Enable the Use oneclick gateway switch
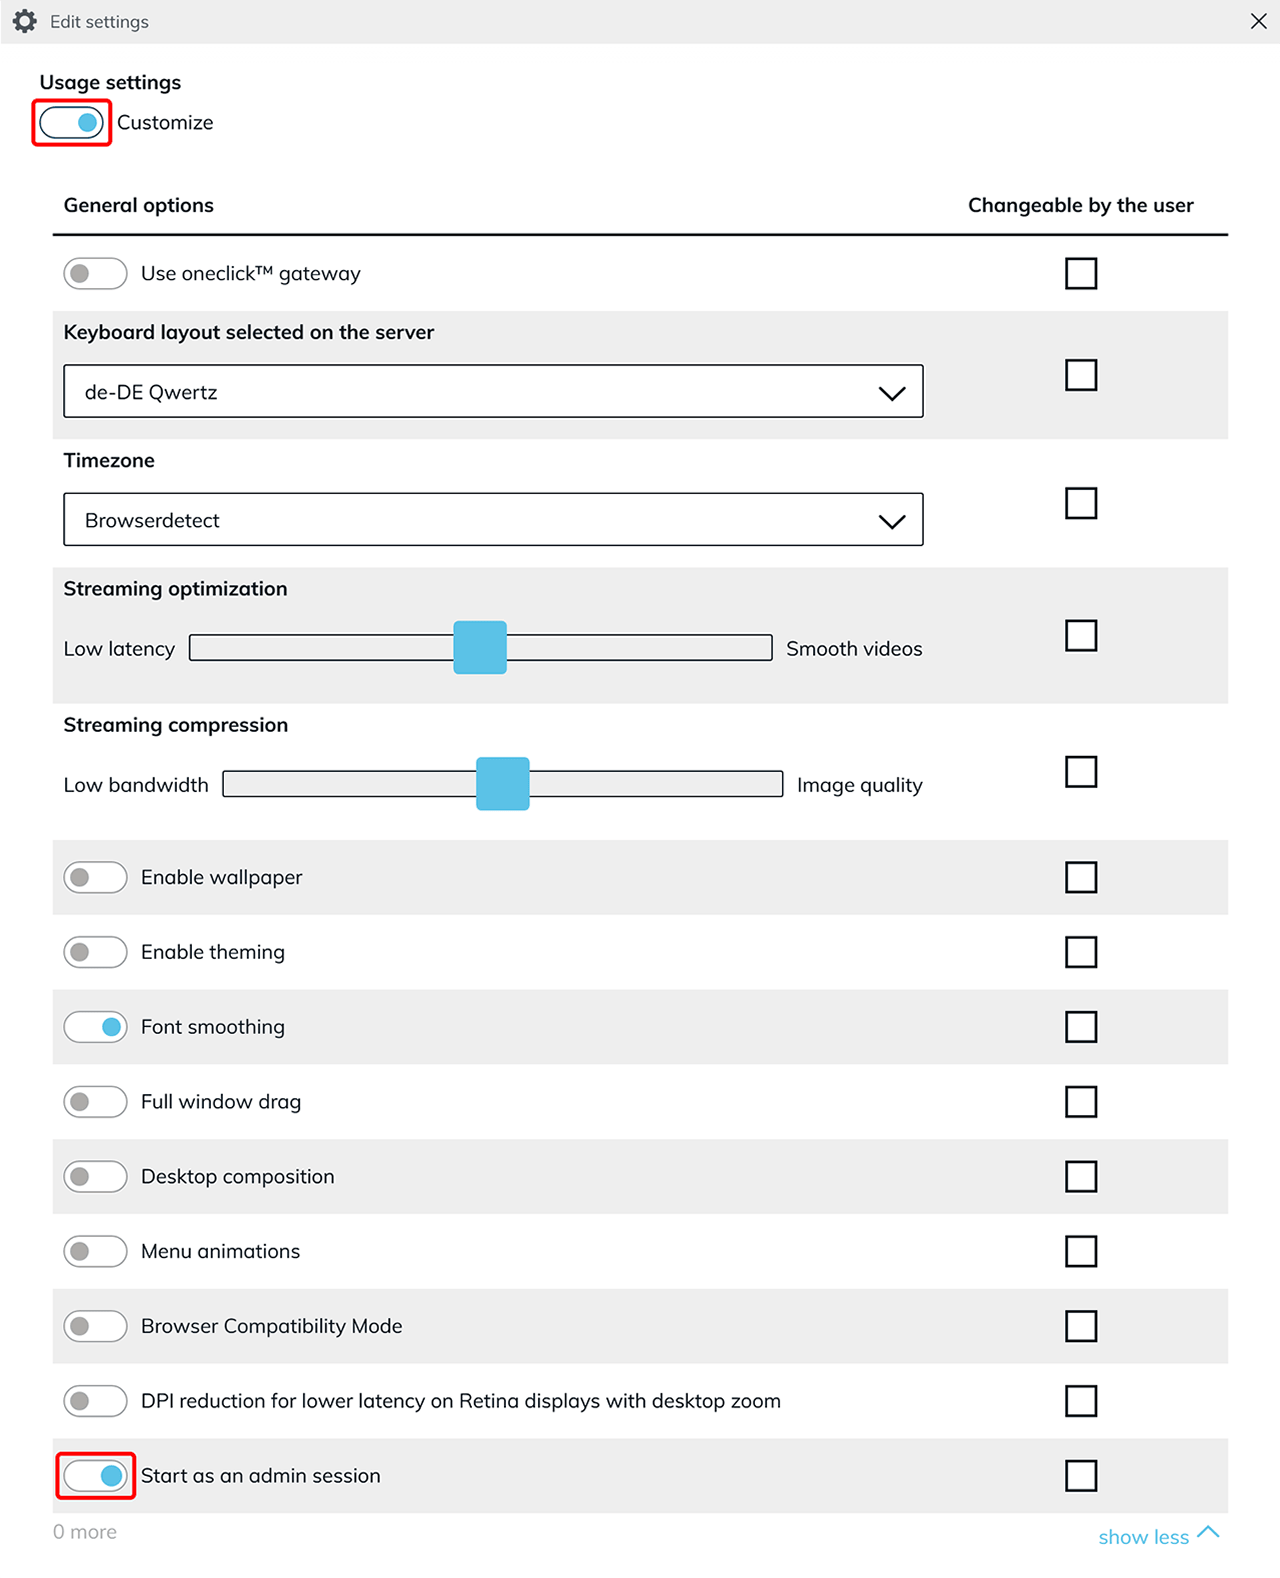The image size is (1280, 1578). click(x=95, y=274)
